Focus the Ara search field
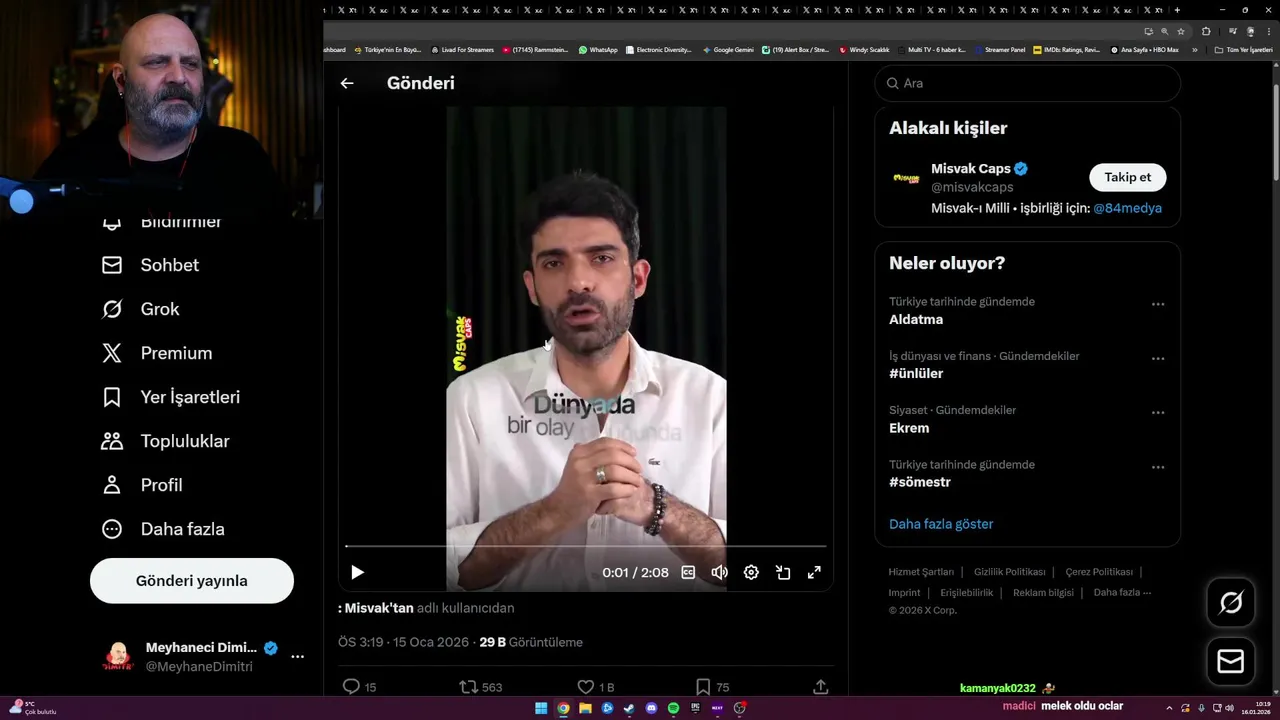This screenshot has width=1280, height=720. (x=1028, y=83)
